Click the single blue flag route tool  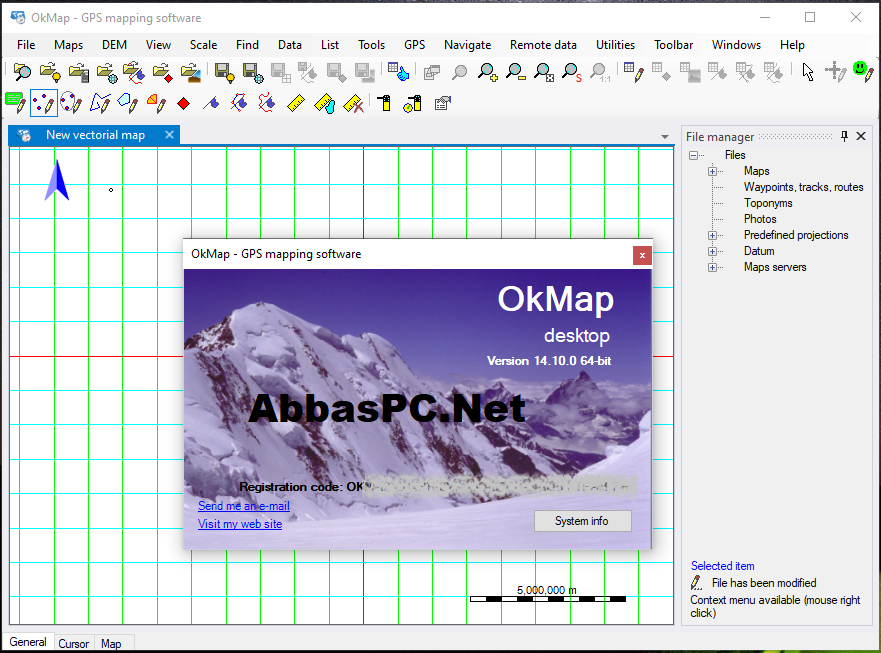tap(211, 103)
